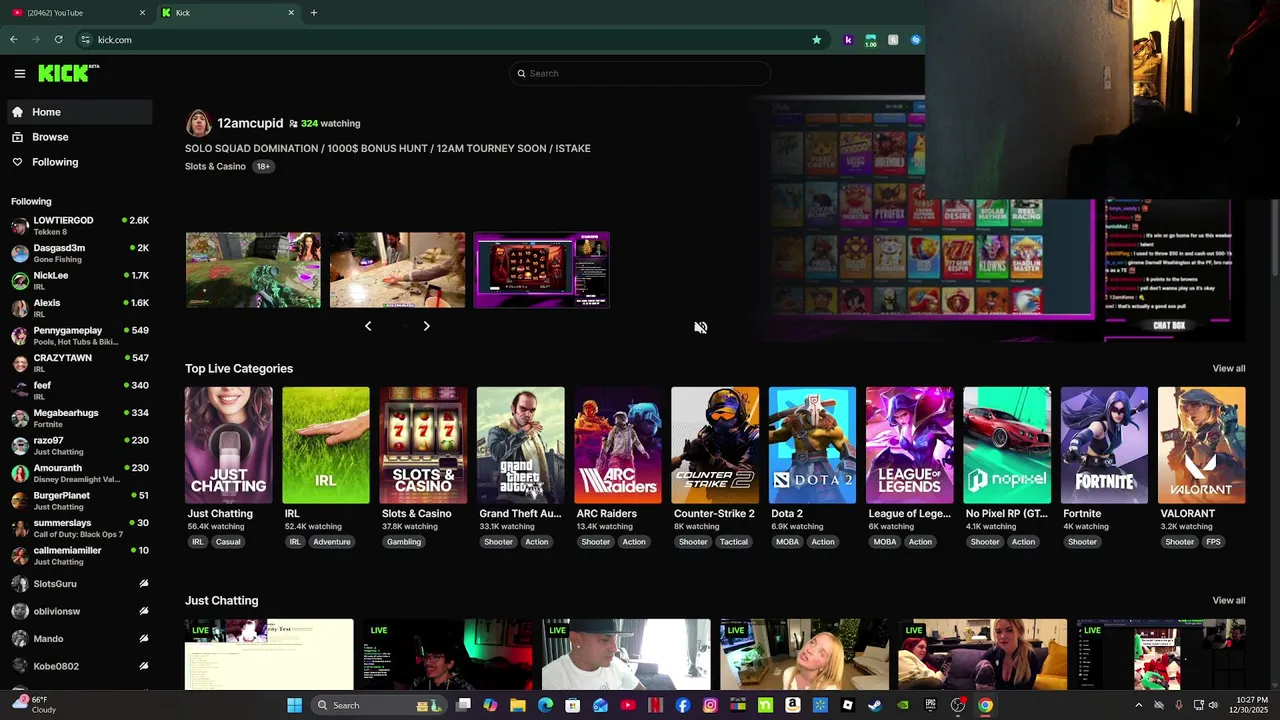This screenshot has width=1280, height=720.
Task: Reload the kick.com page
Action: (58, 40)
